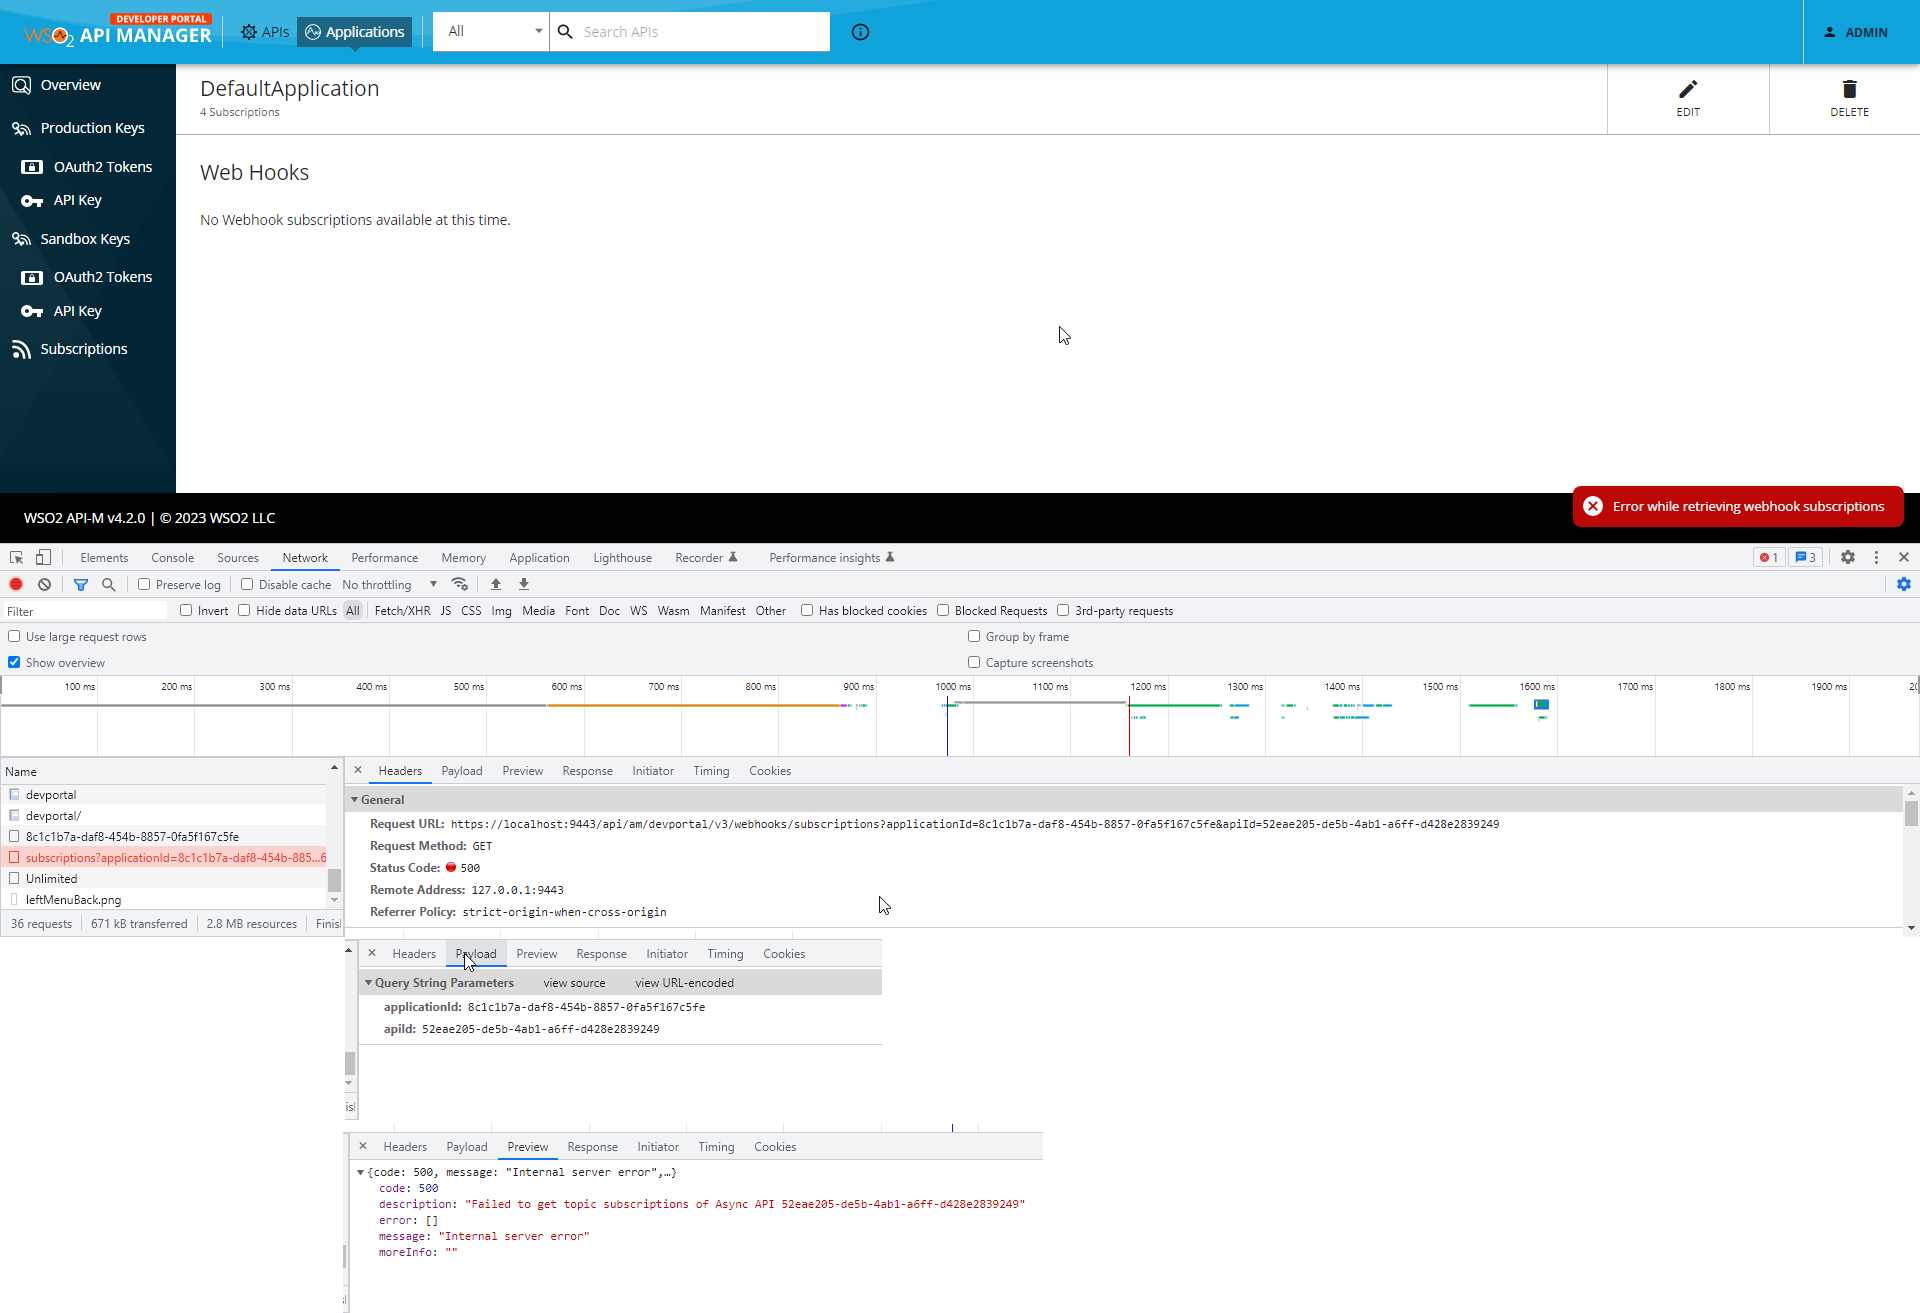Viewport: 1920px width, 1313px height.
Task: Select the inspect element cursor tool
Action: pyautogui.click(x=15, y=557)
